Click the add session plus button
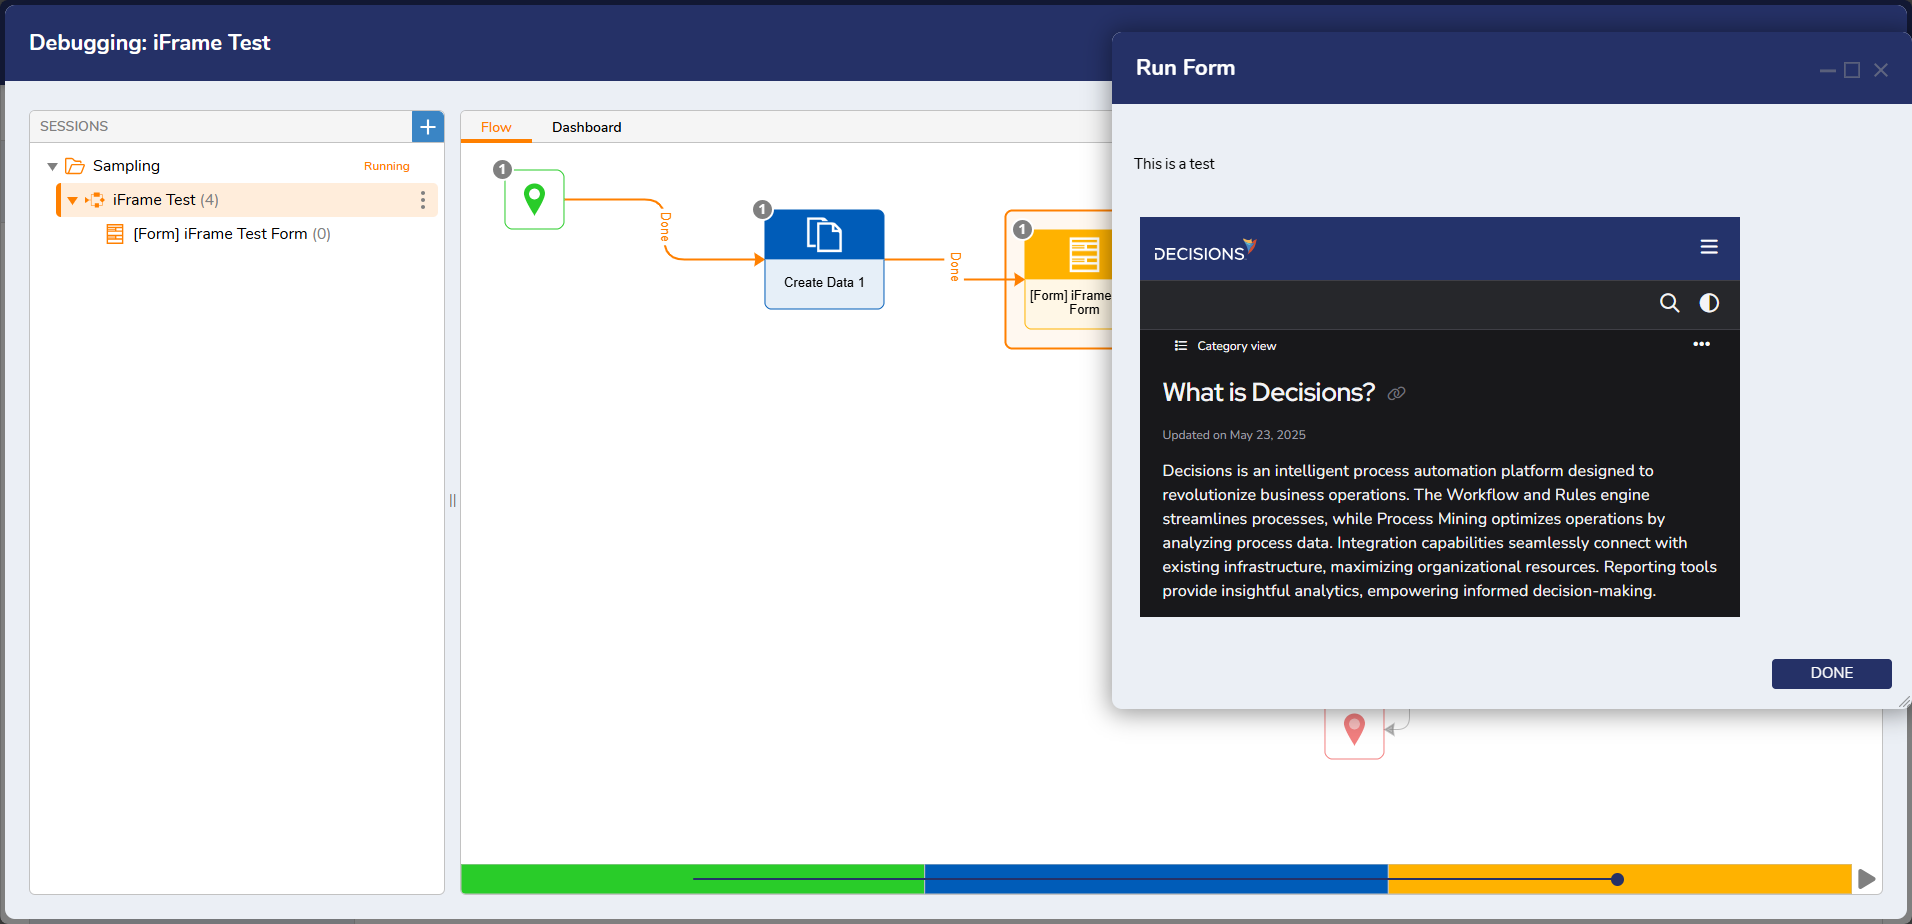The height and width of the screenshot is (924, 1912). (427, 127)
